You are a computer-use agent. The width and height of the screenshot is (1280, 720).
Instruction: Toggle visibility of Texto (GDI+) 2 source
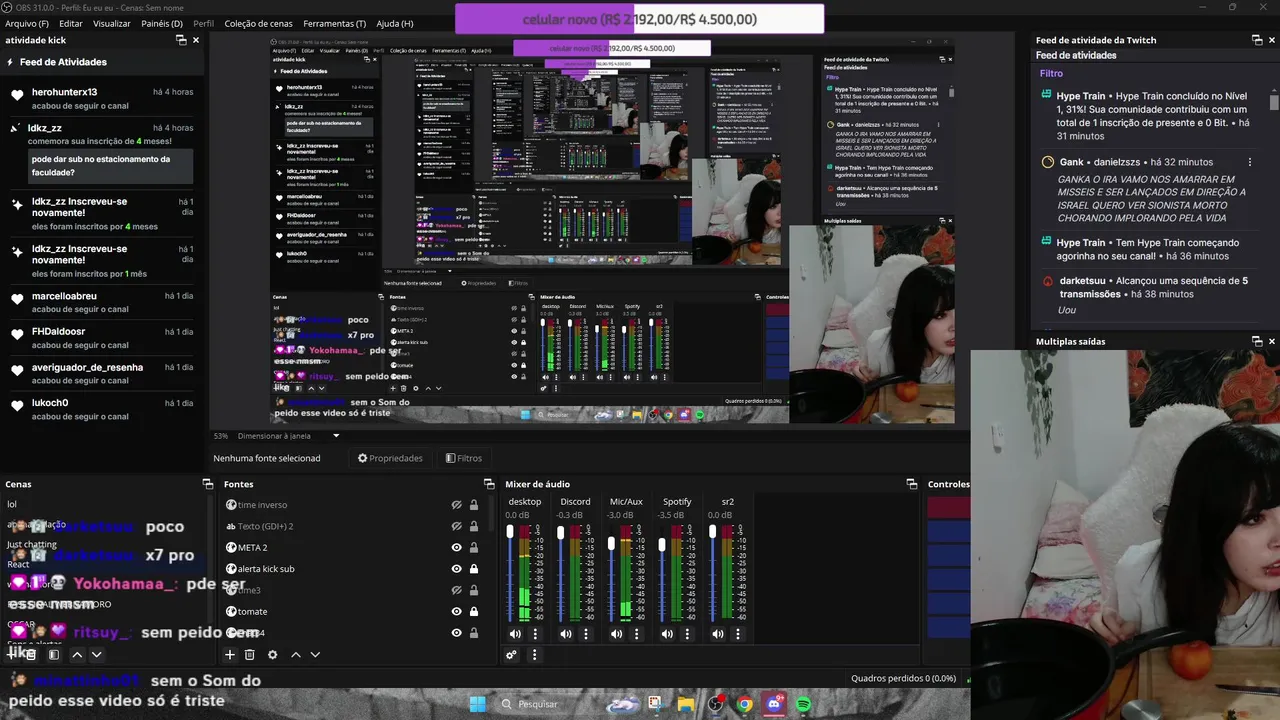point(456,526)
